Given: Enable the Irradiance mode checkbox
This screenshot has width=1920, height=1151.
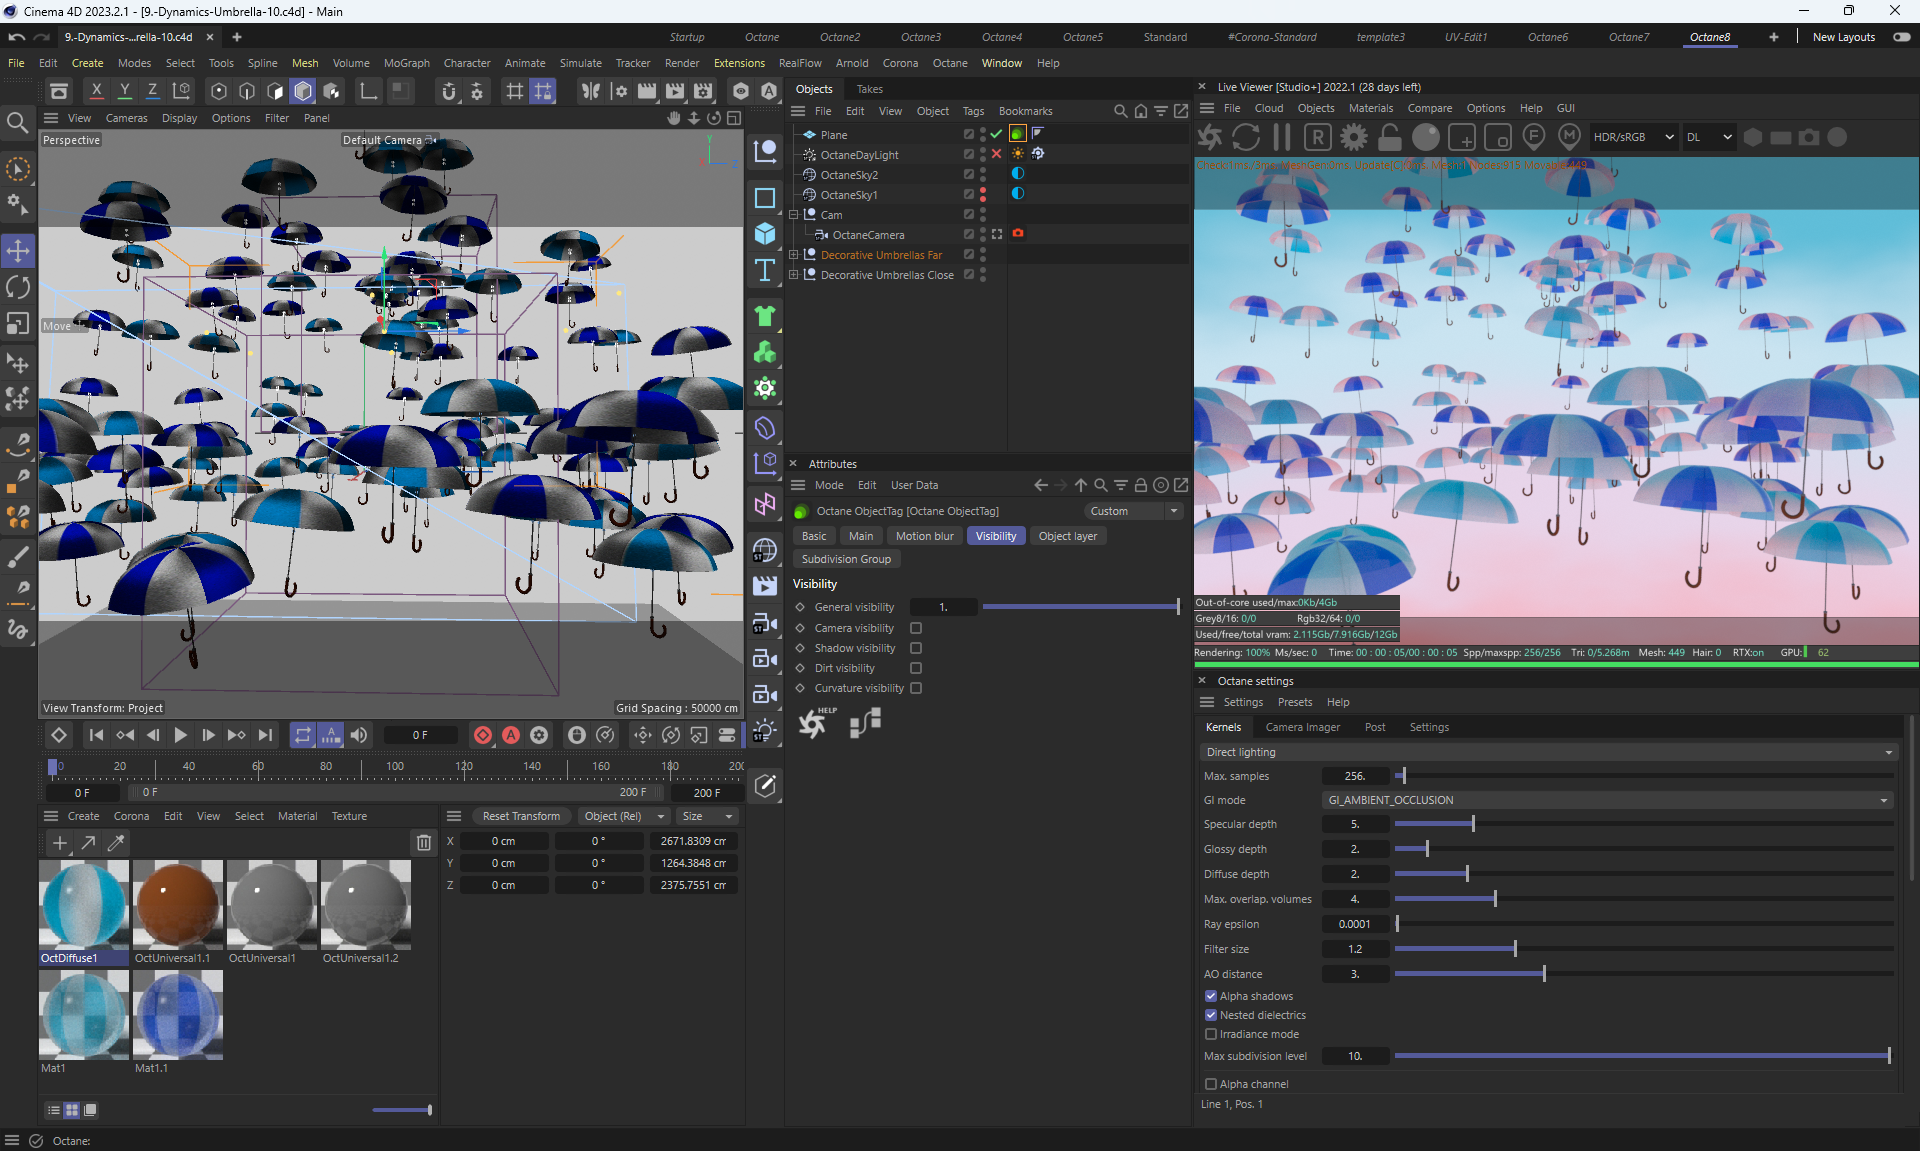Looking at the screenshot, I should point(1211,1034).
